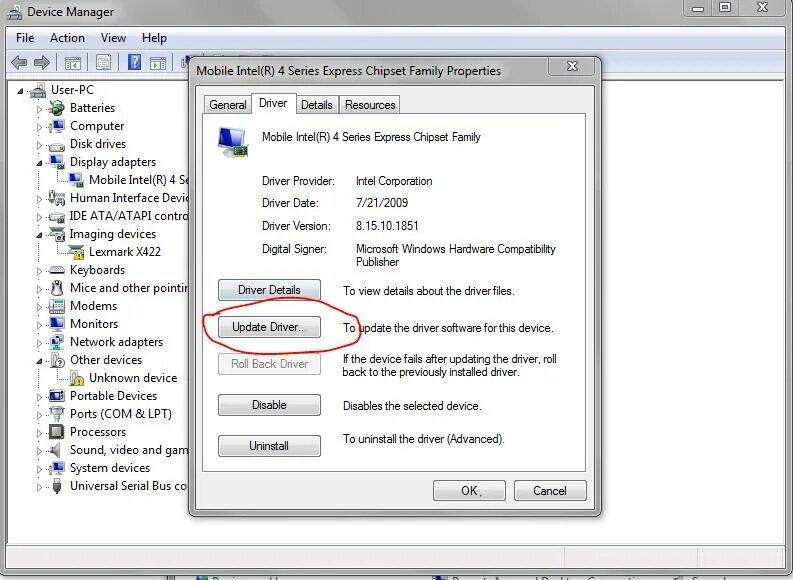Click the System devices category icon
The width and height of the screenshot is (793, 580).
click(x=57, y=468)
